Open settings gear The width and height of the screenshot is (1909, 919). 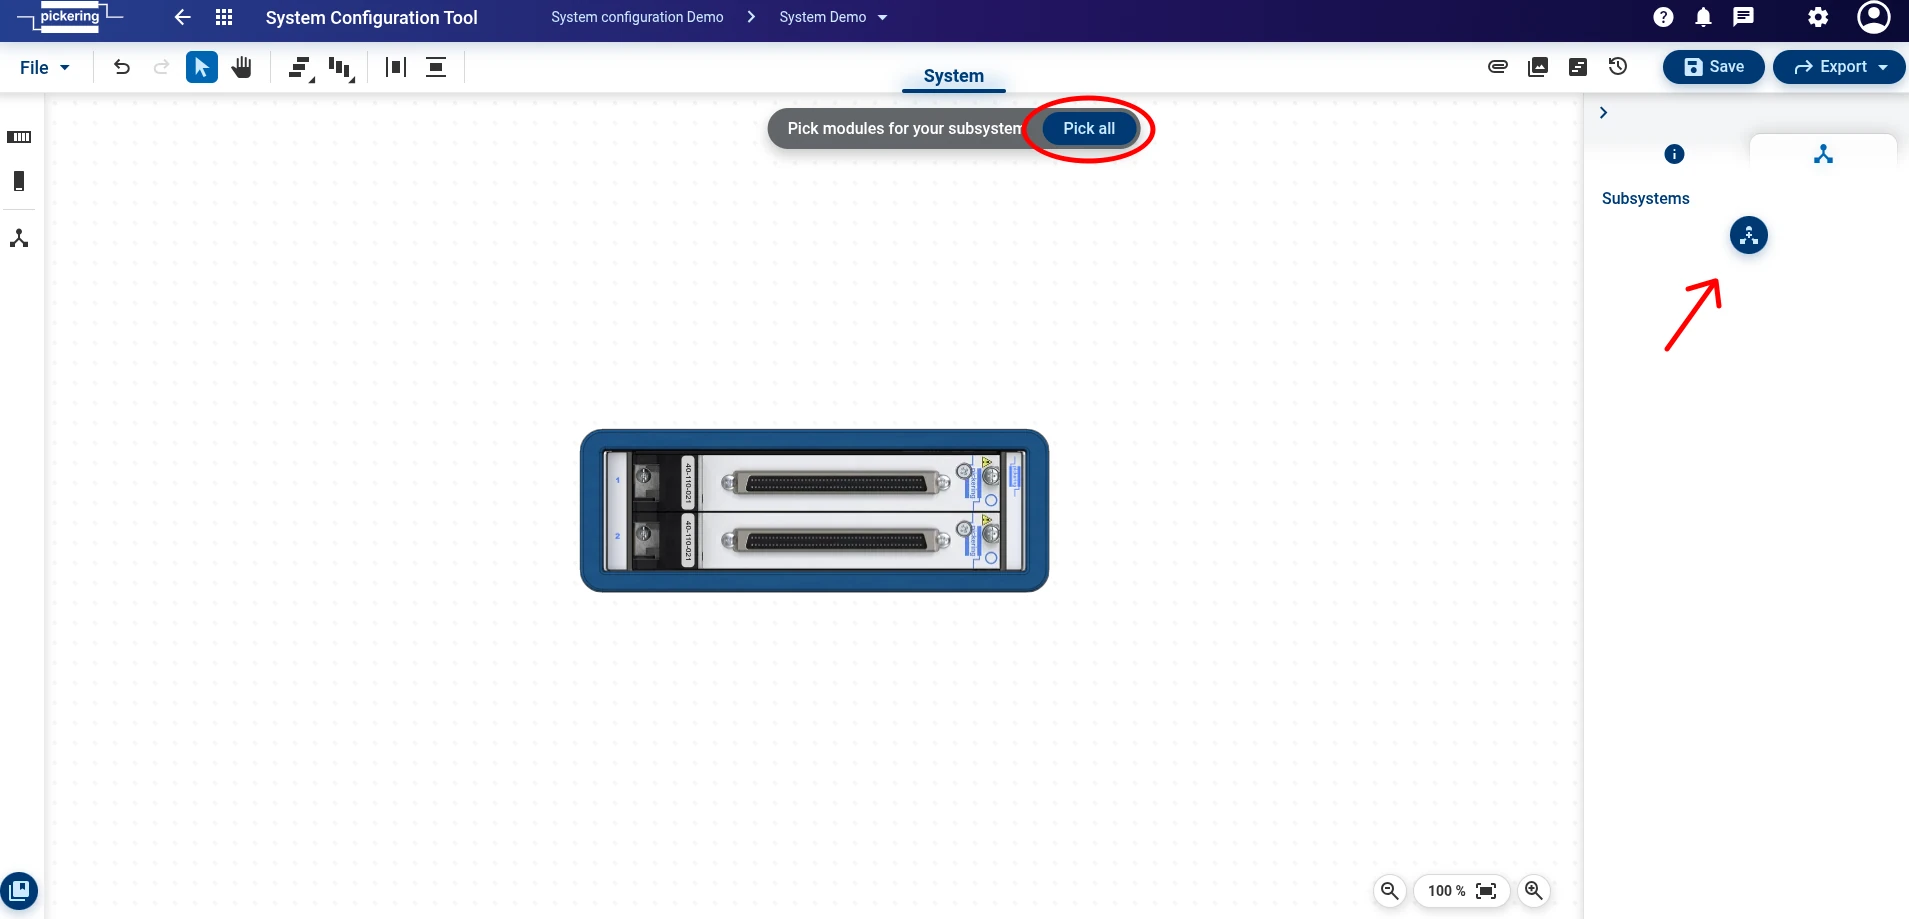(x=1818, y=17)
